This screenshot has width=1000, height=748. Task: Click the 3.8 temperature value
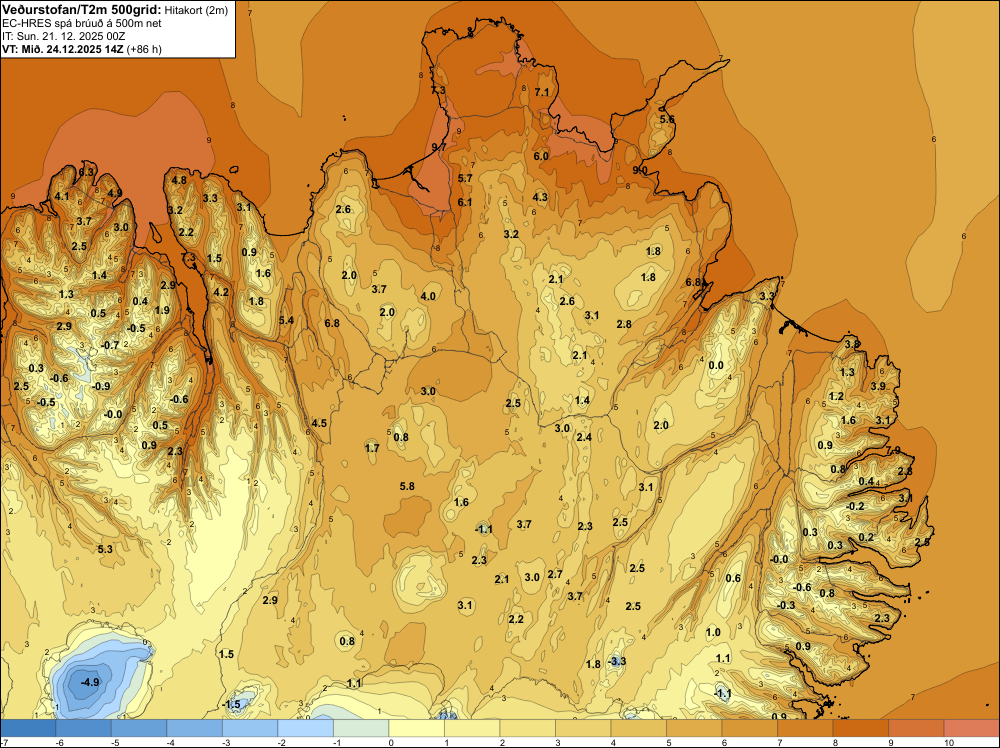coord(852,344)
